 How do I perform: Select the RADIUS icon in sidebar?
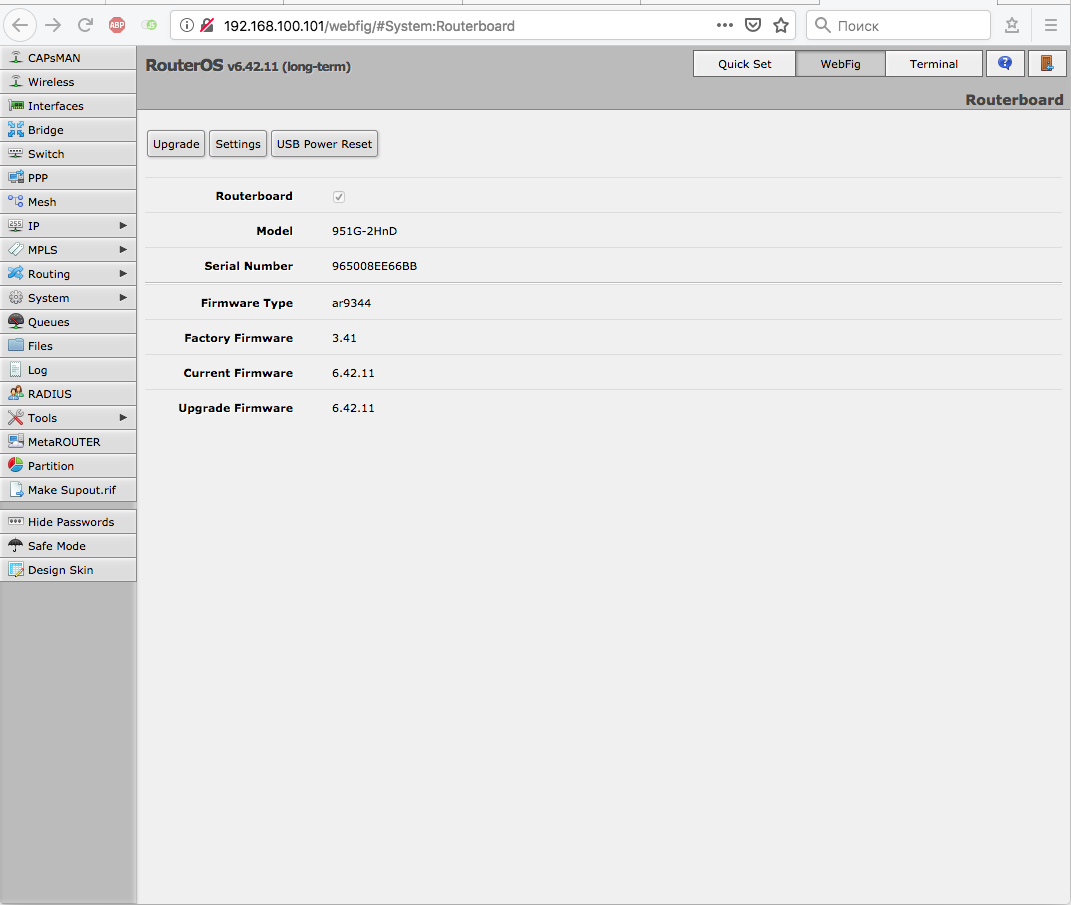[15, 393]
